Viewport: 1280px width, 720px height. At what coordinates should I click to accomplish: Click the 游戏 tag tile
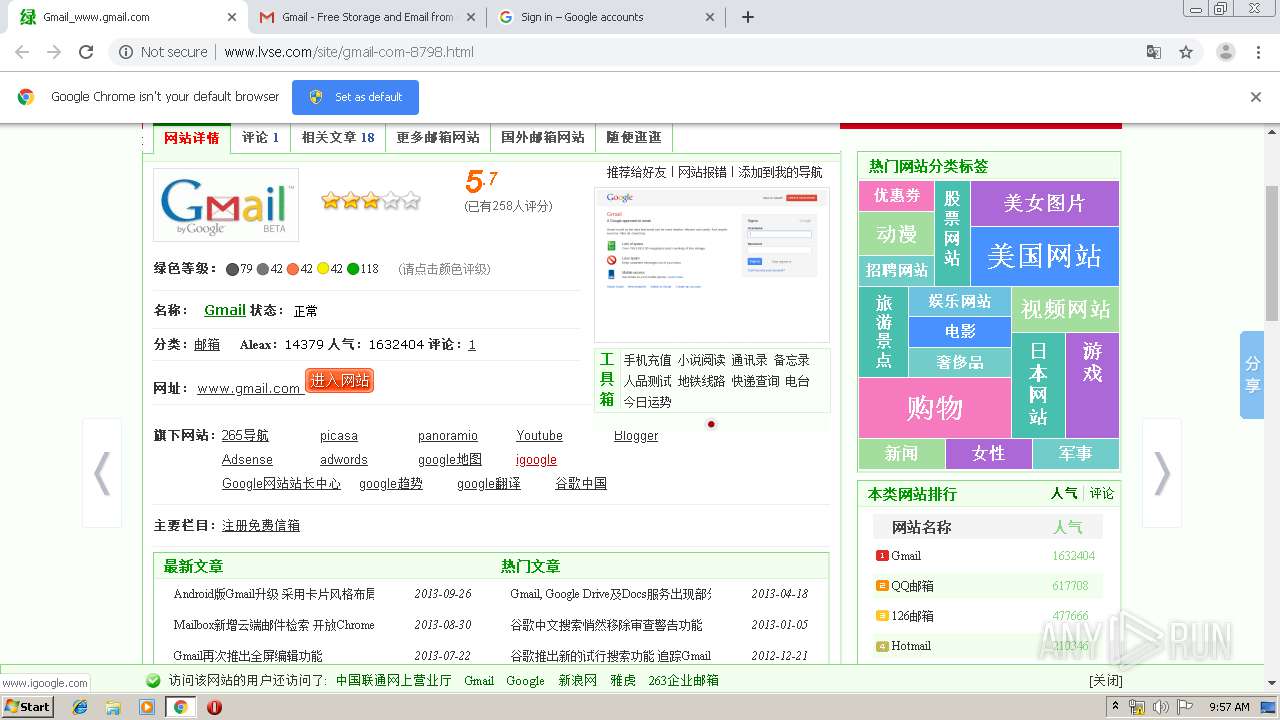pos(1092,385)
